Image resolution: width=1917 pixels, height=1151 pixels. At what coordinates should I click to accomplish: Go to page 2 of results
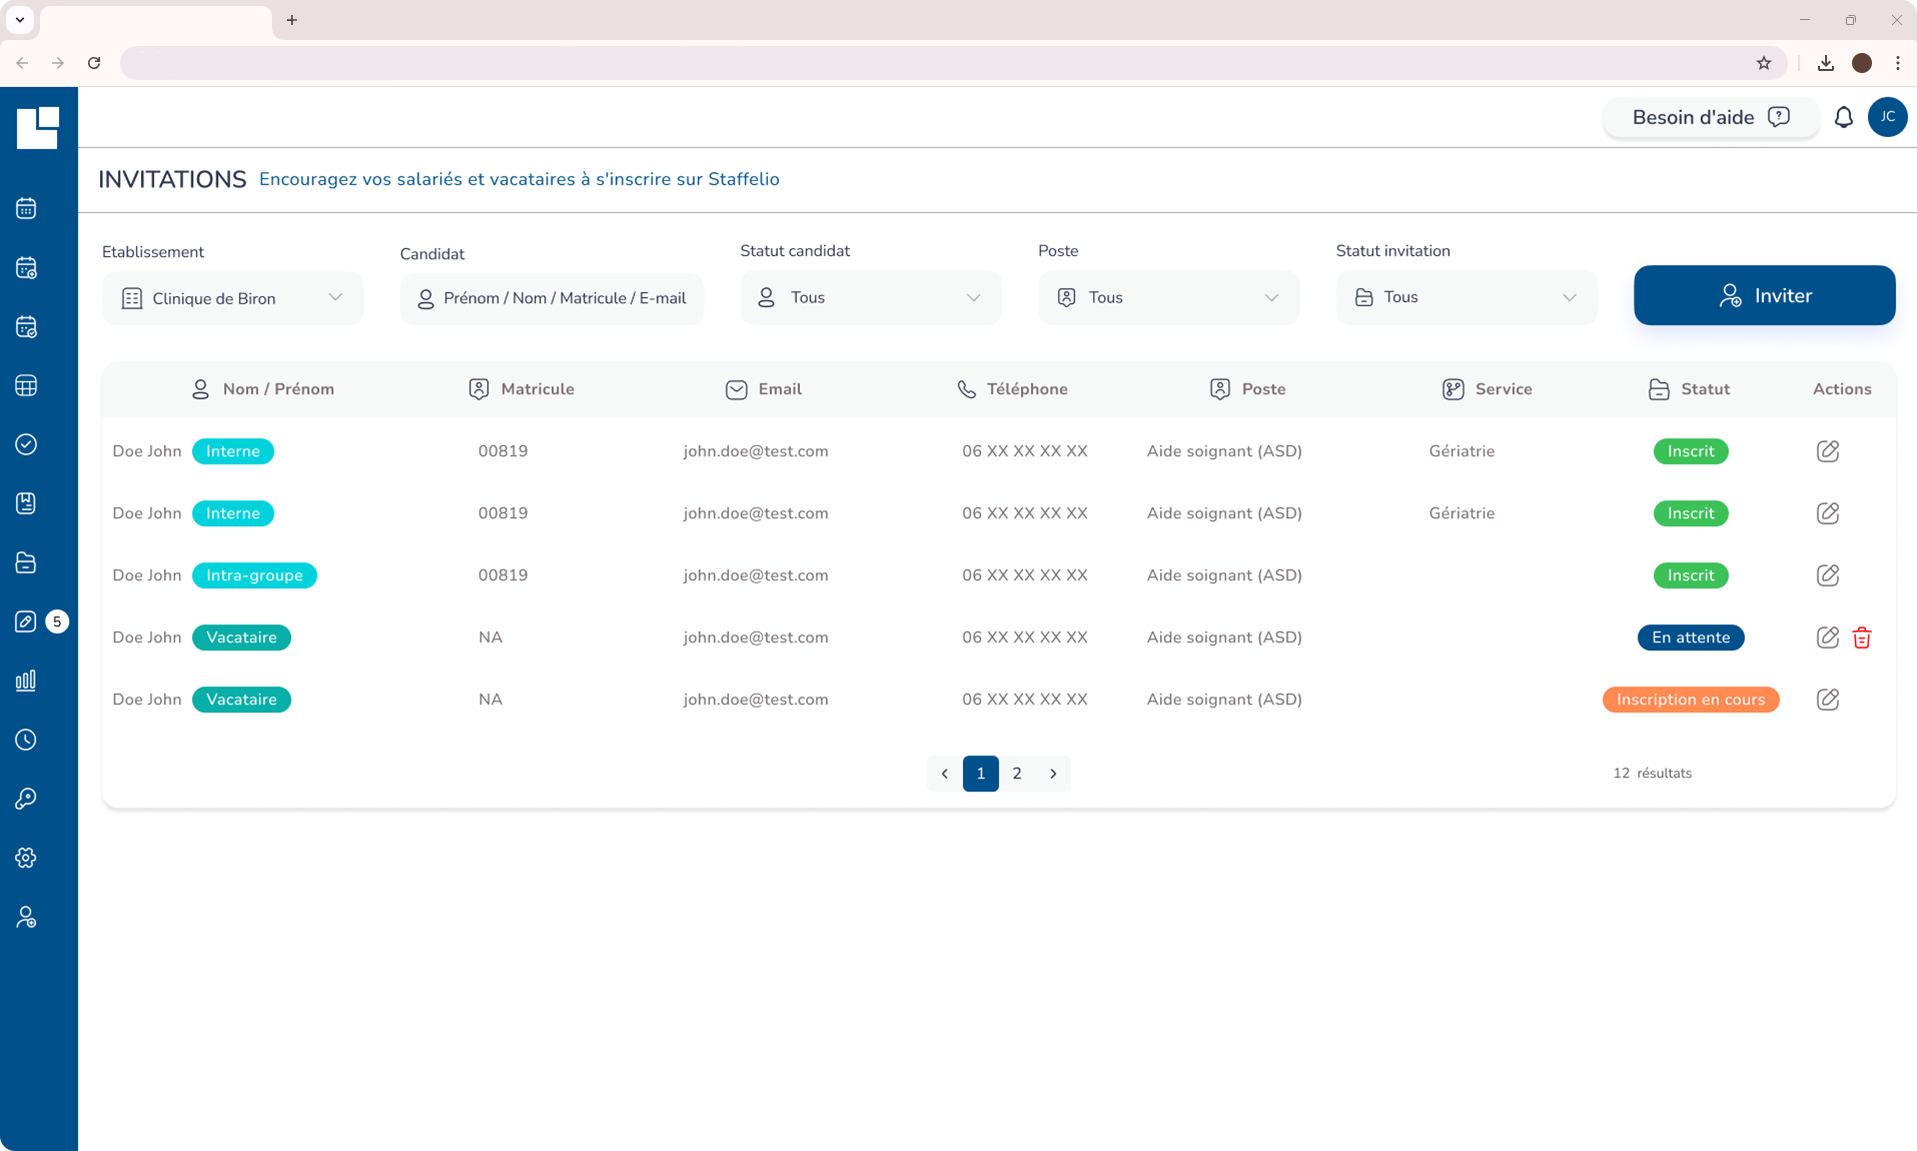(1017, 773)
